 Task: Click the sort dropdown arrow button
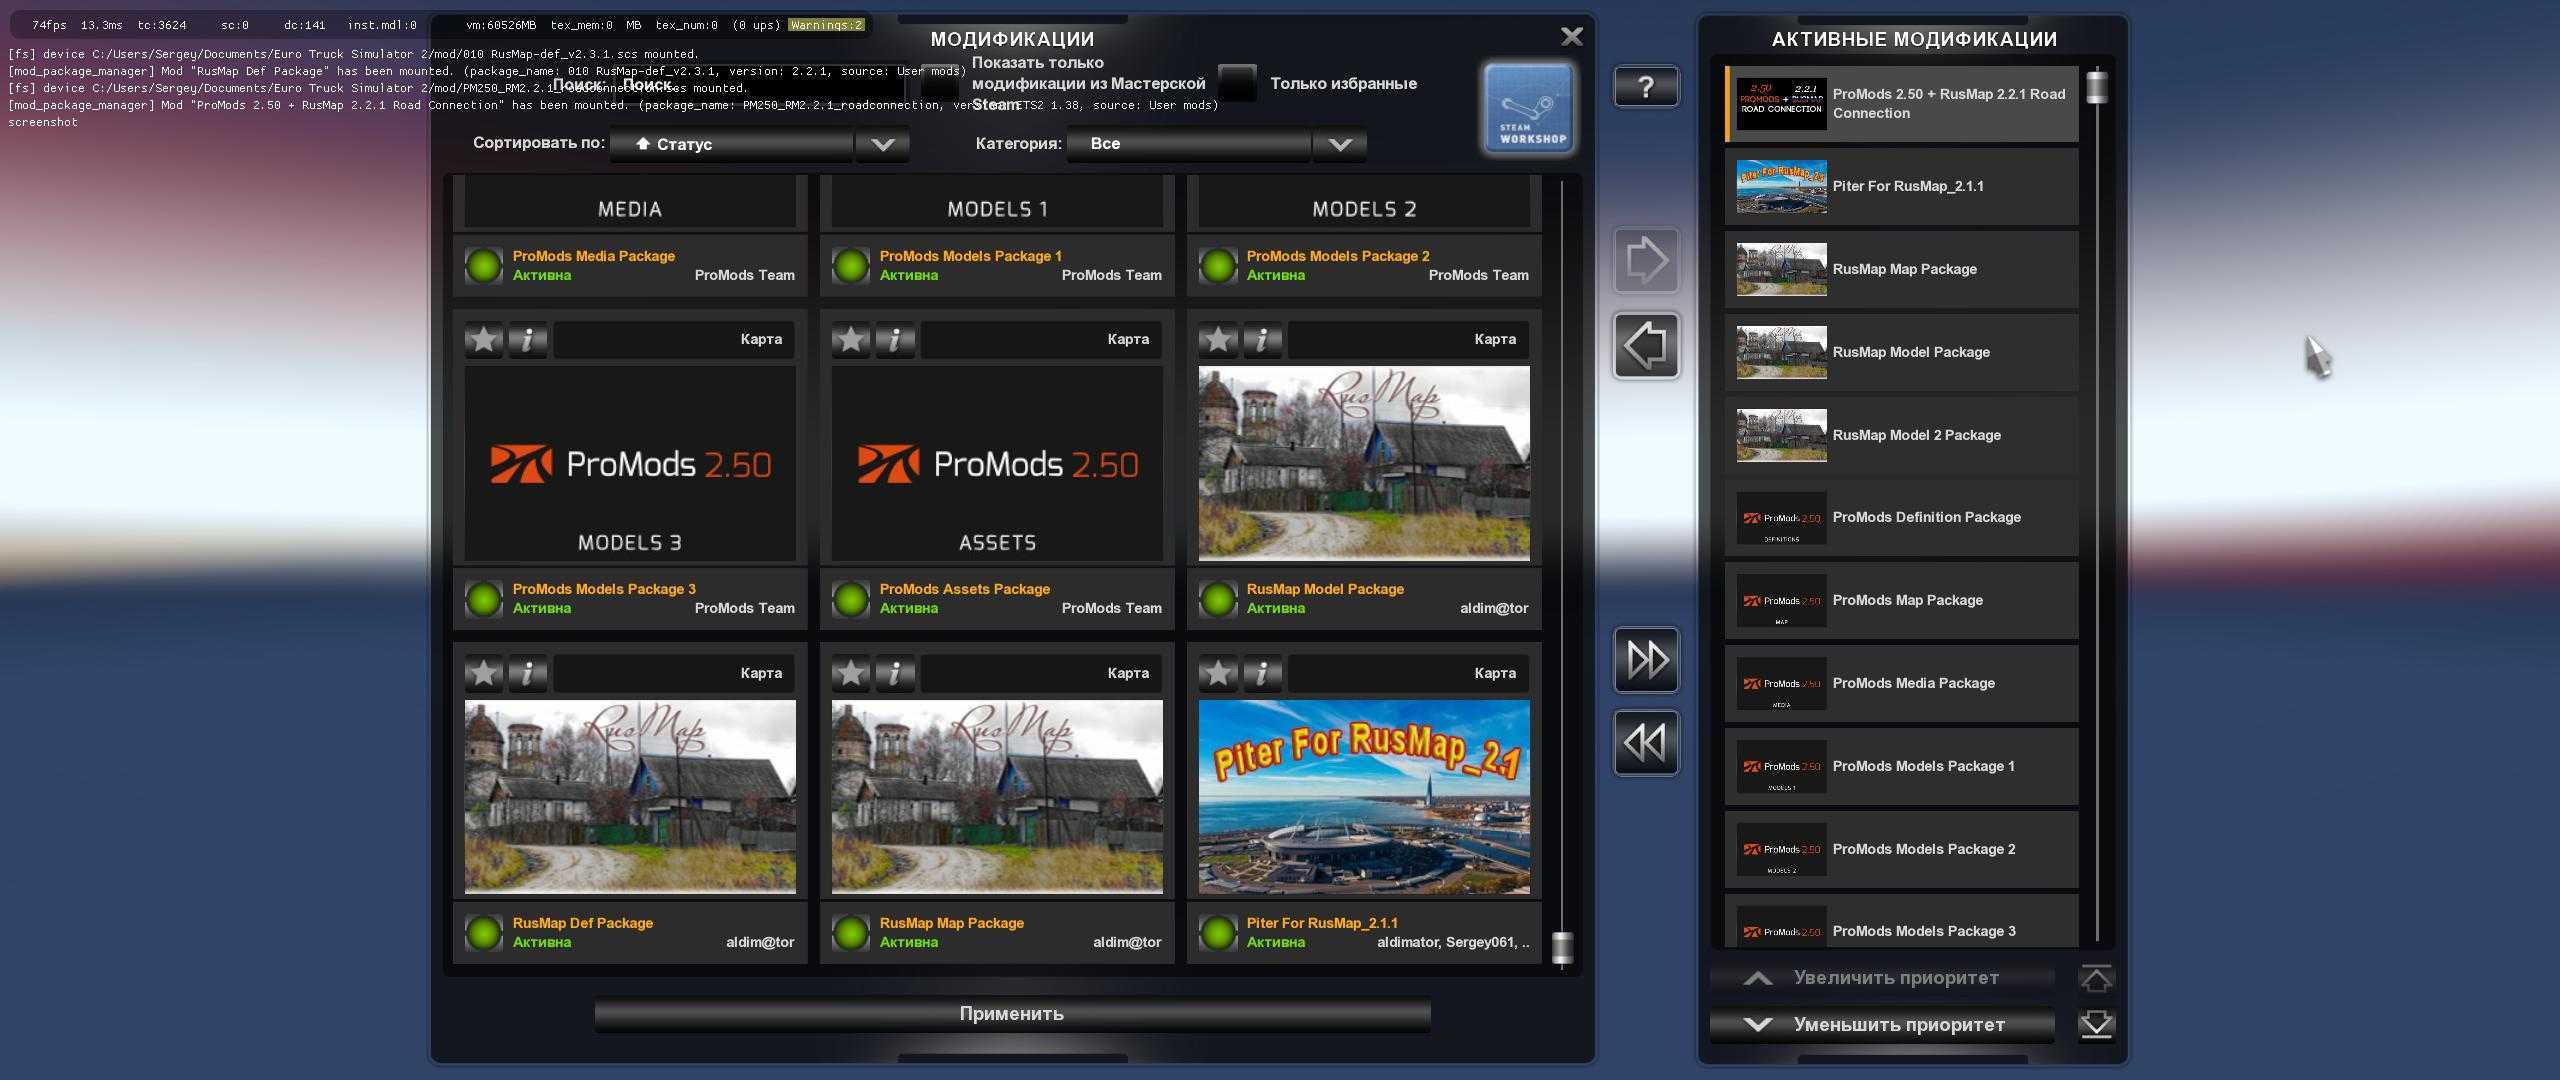[x=882, y=144]
